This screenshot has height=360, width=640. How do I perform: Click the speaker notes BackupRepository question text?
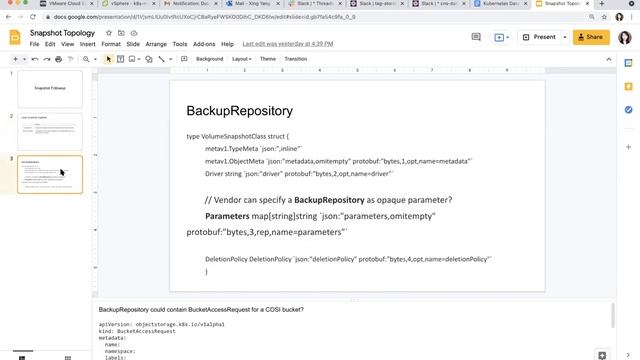coord(201,310)
